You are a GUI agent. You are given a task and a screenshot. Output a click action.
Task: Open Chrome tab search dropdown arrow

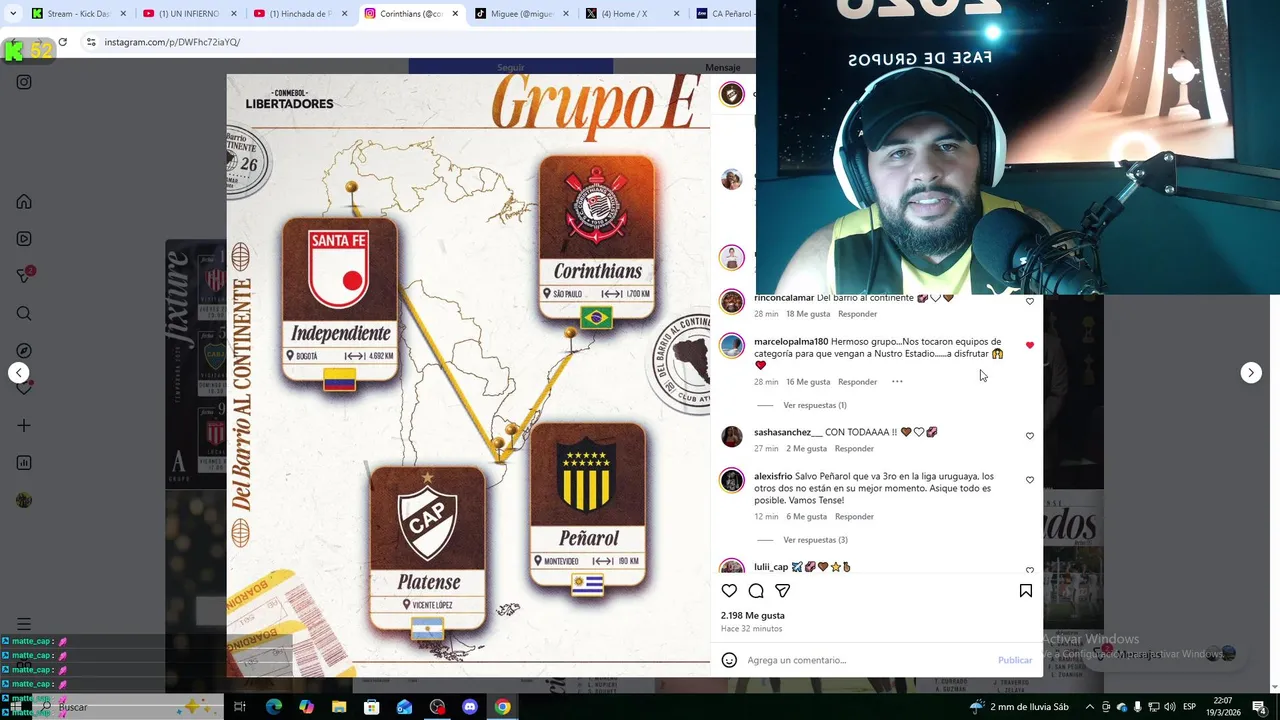coord(11,14)
